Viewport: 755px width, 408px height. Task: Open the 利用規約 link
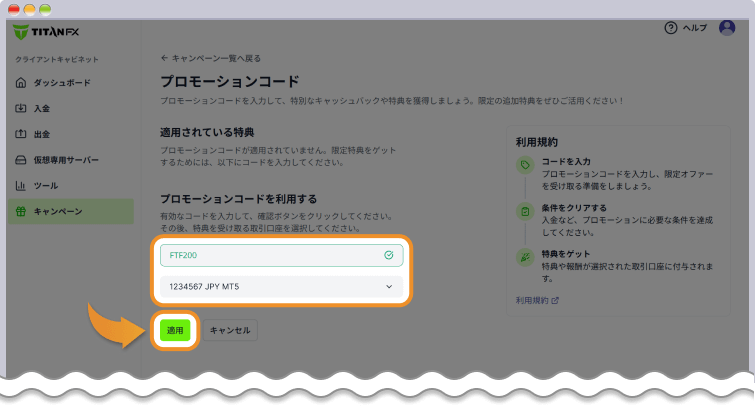532,300
